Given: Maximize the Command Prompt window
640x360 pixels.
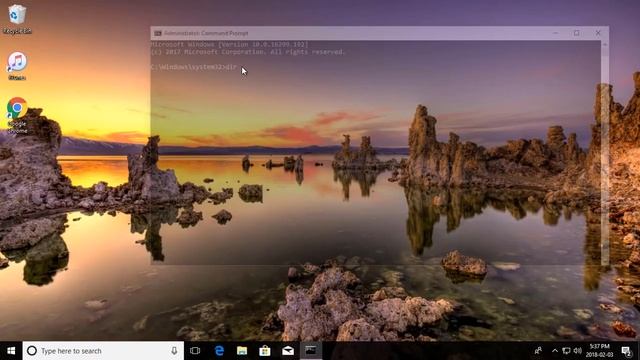Looking at the screenshot, I should (577, 33).
